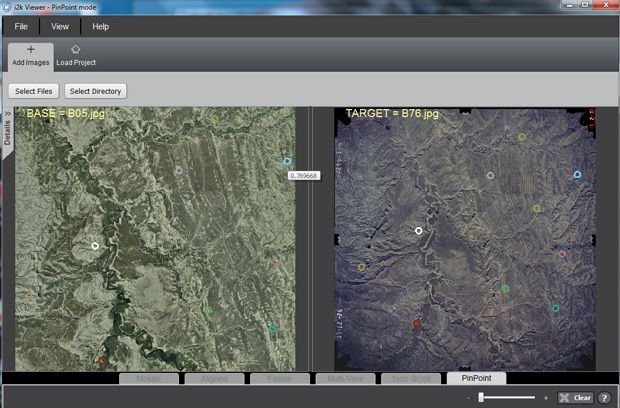Maximize the i2k Viewer window

(585, 5)
